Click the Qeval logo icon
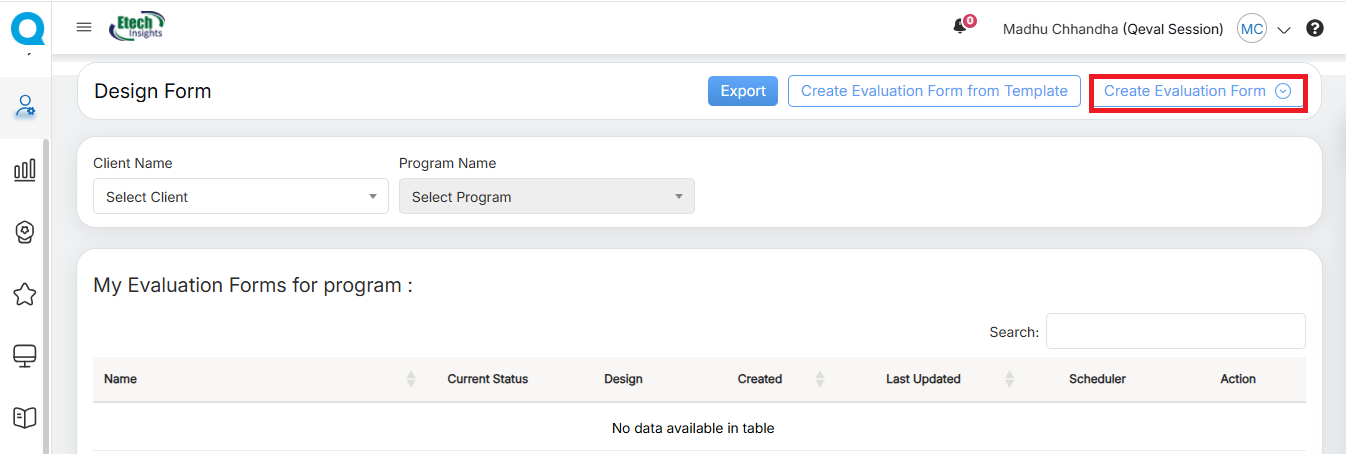 pos(27,27)
